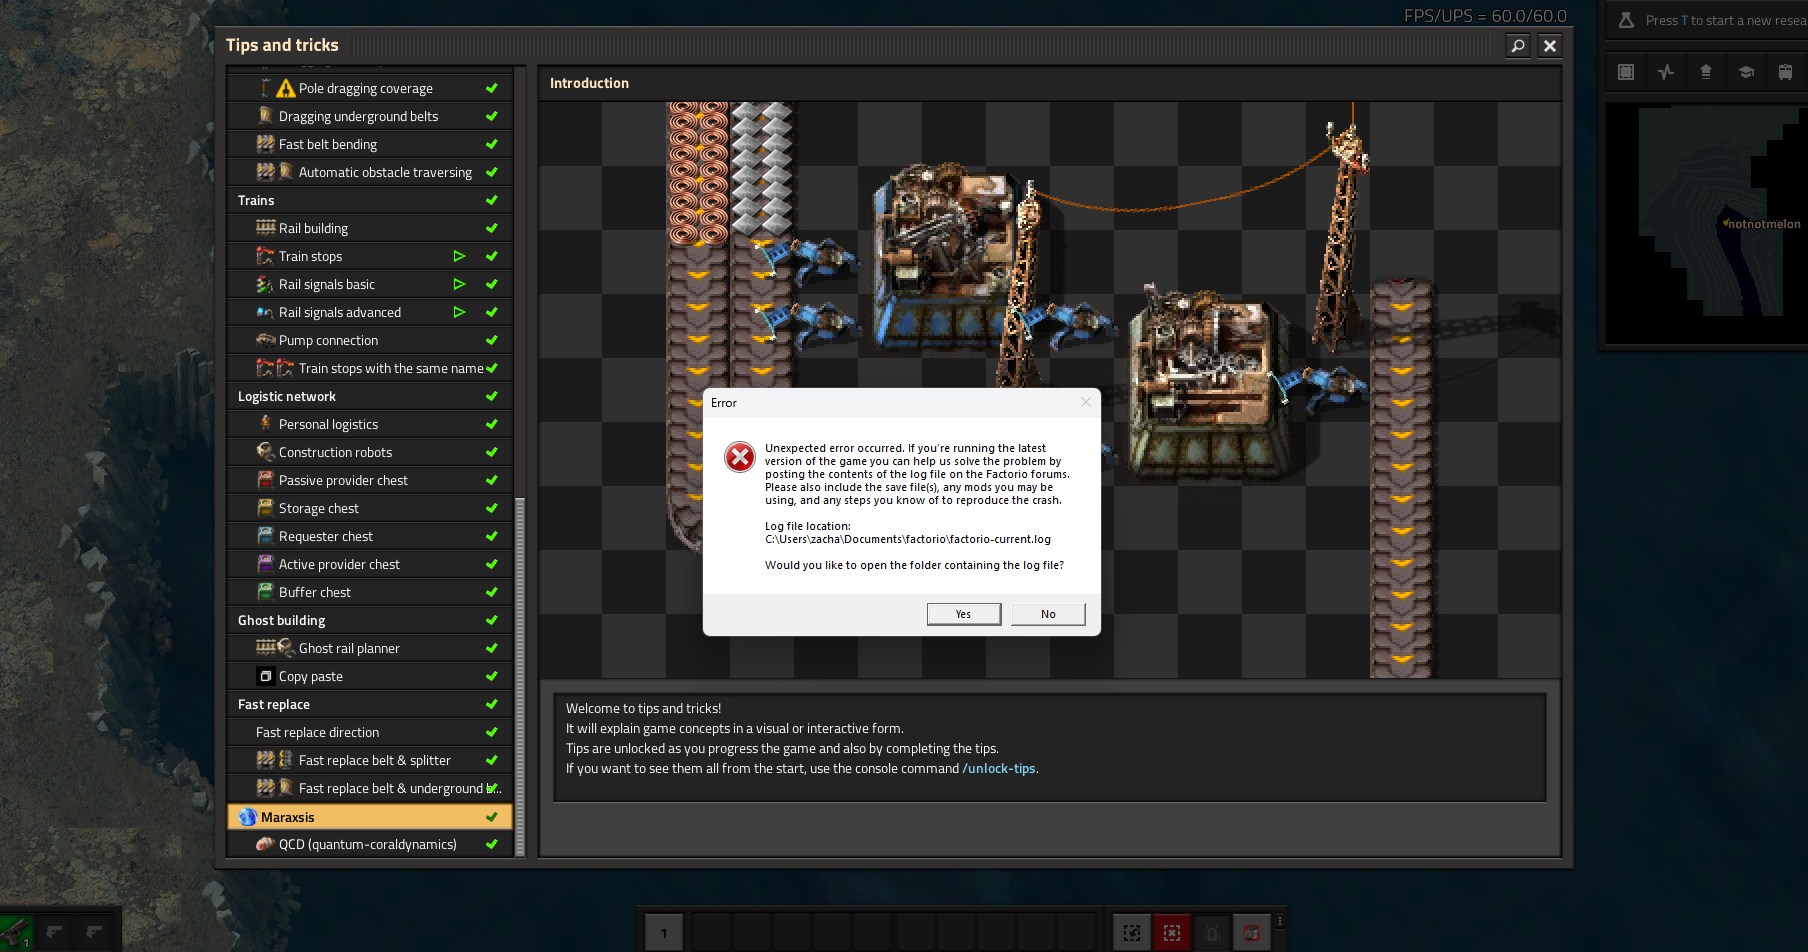1808x952 pixels.
Task: Close the Error dialog with its X
Action: pos(1086,402)
